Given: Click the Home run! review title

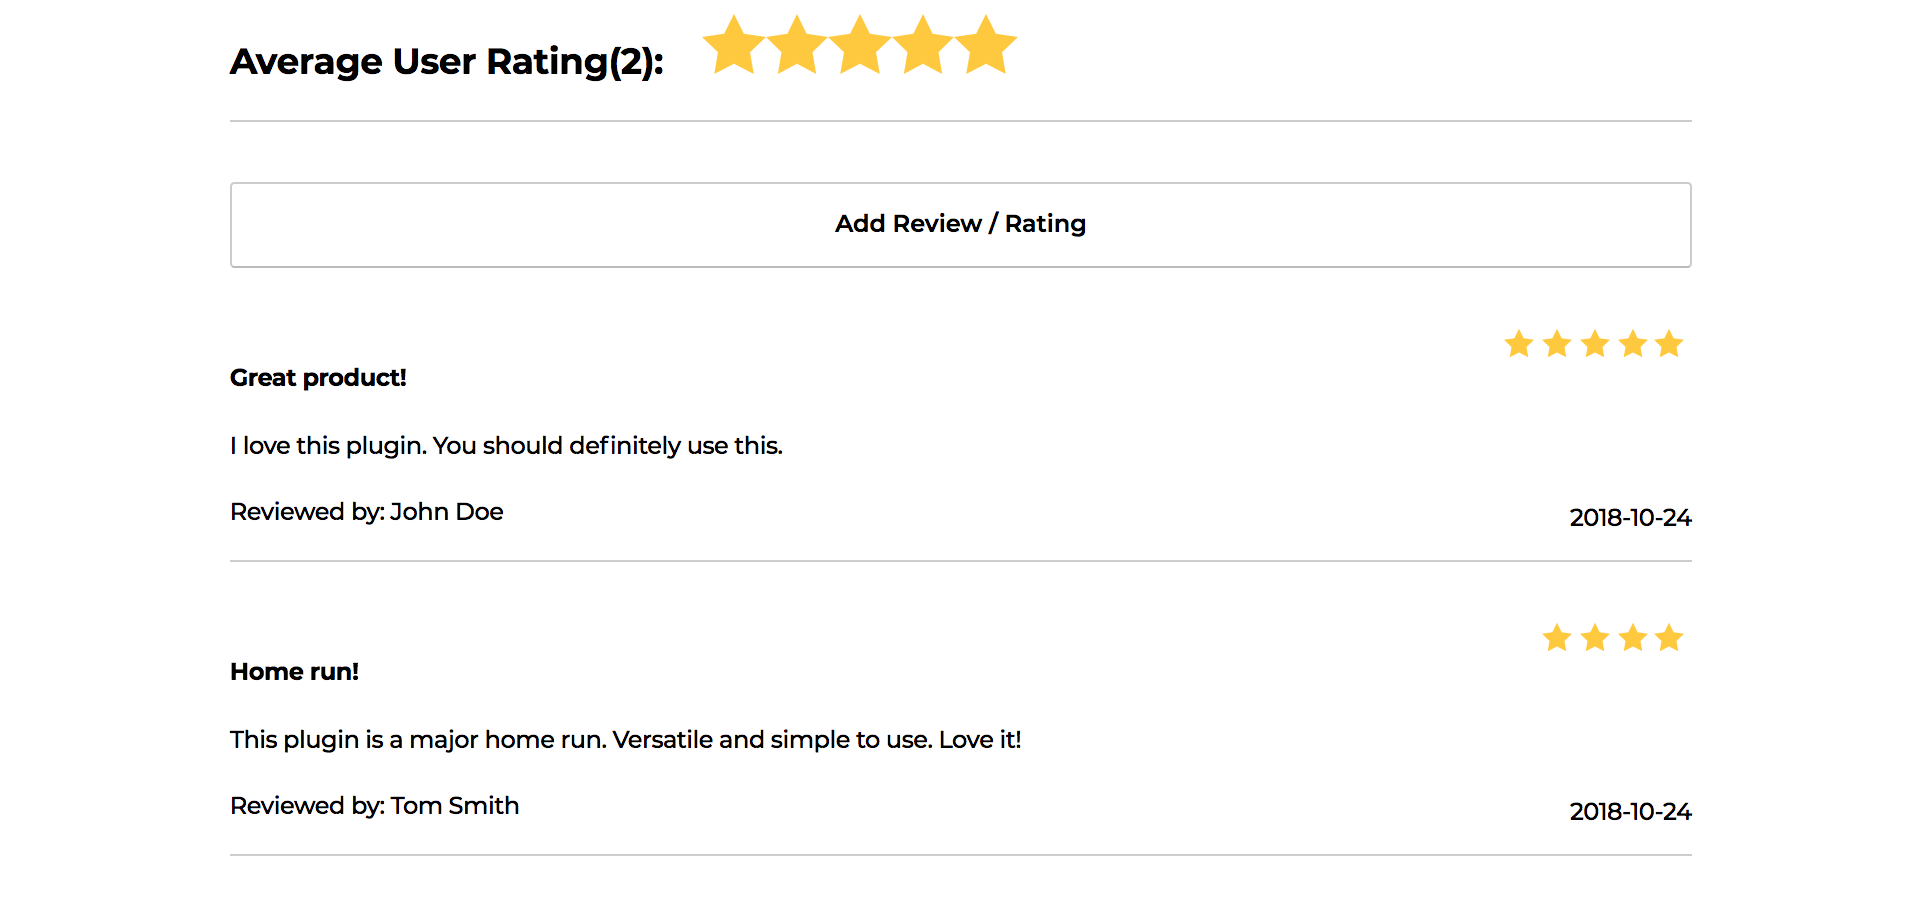Looking at the screenshot, I should pyautogui.click(x=294, y=672).
